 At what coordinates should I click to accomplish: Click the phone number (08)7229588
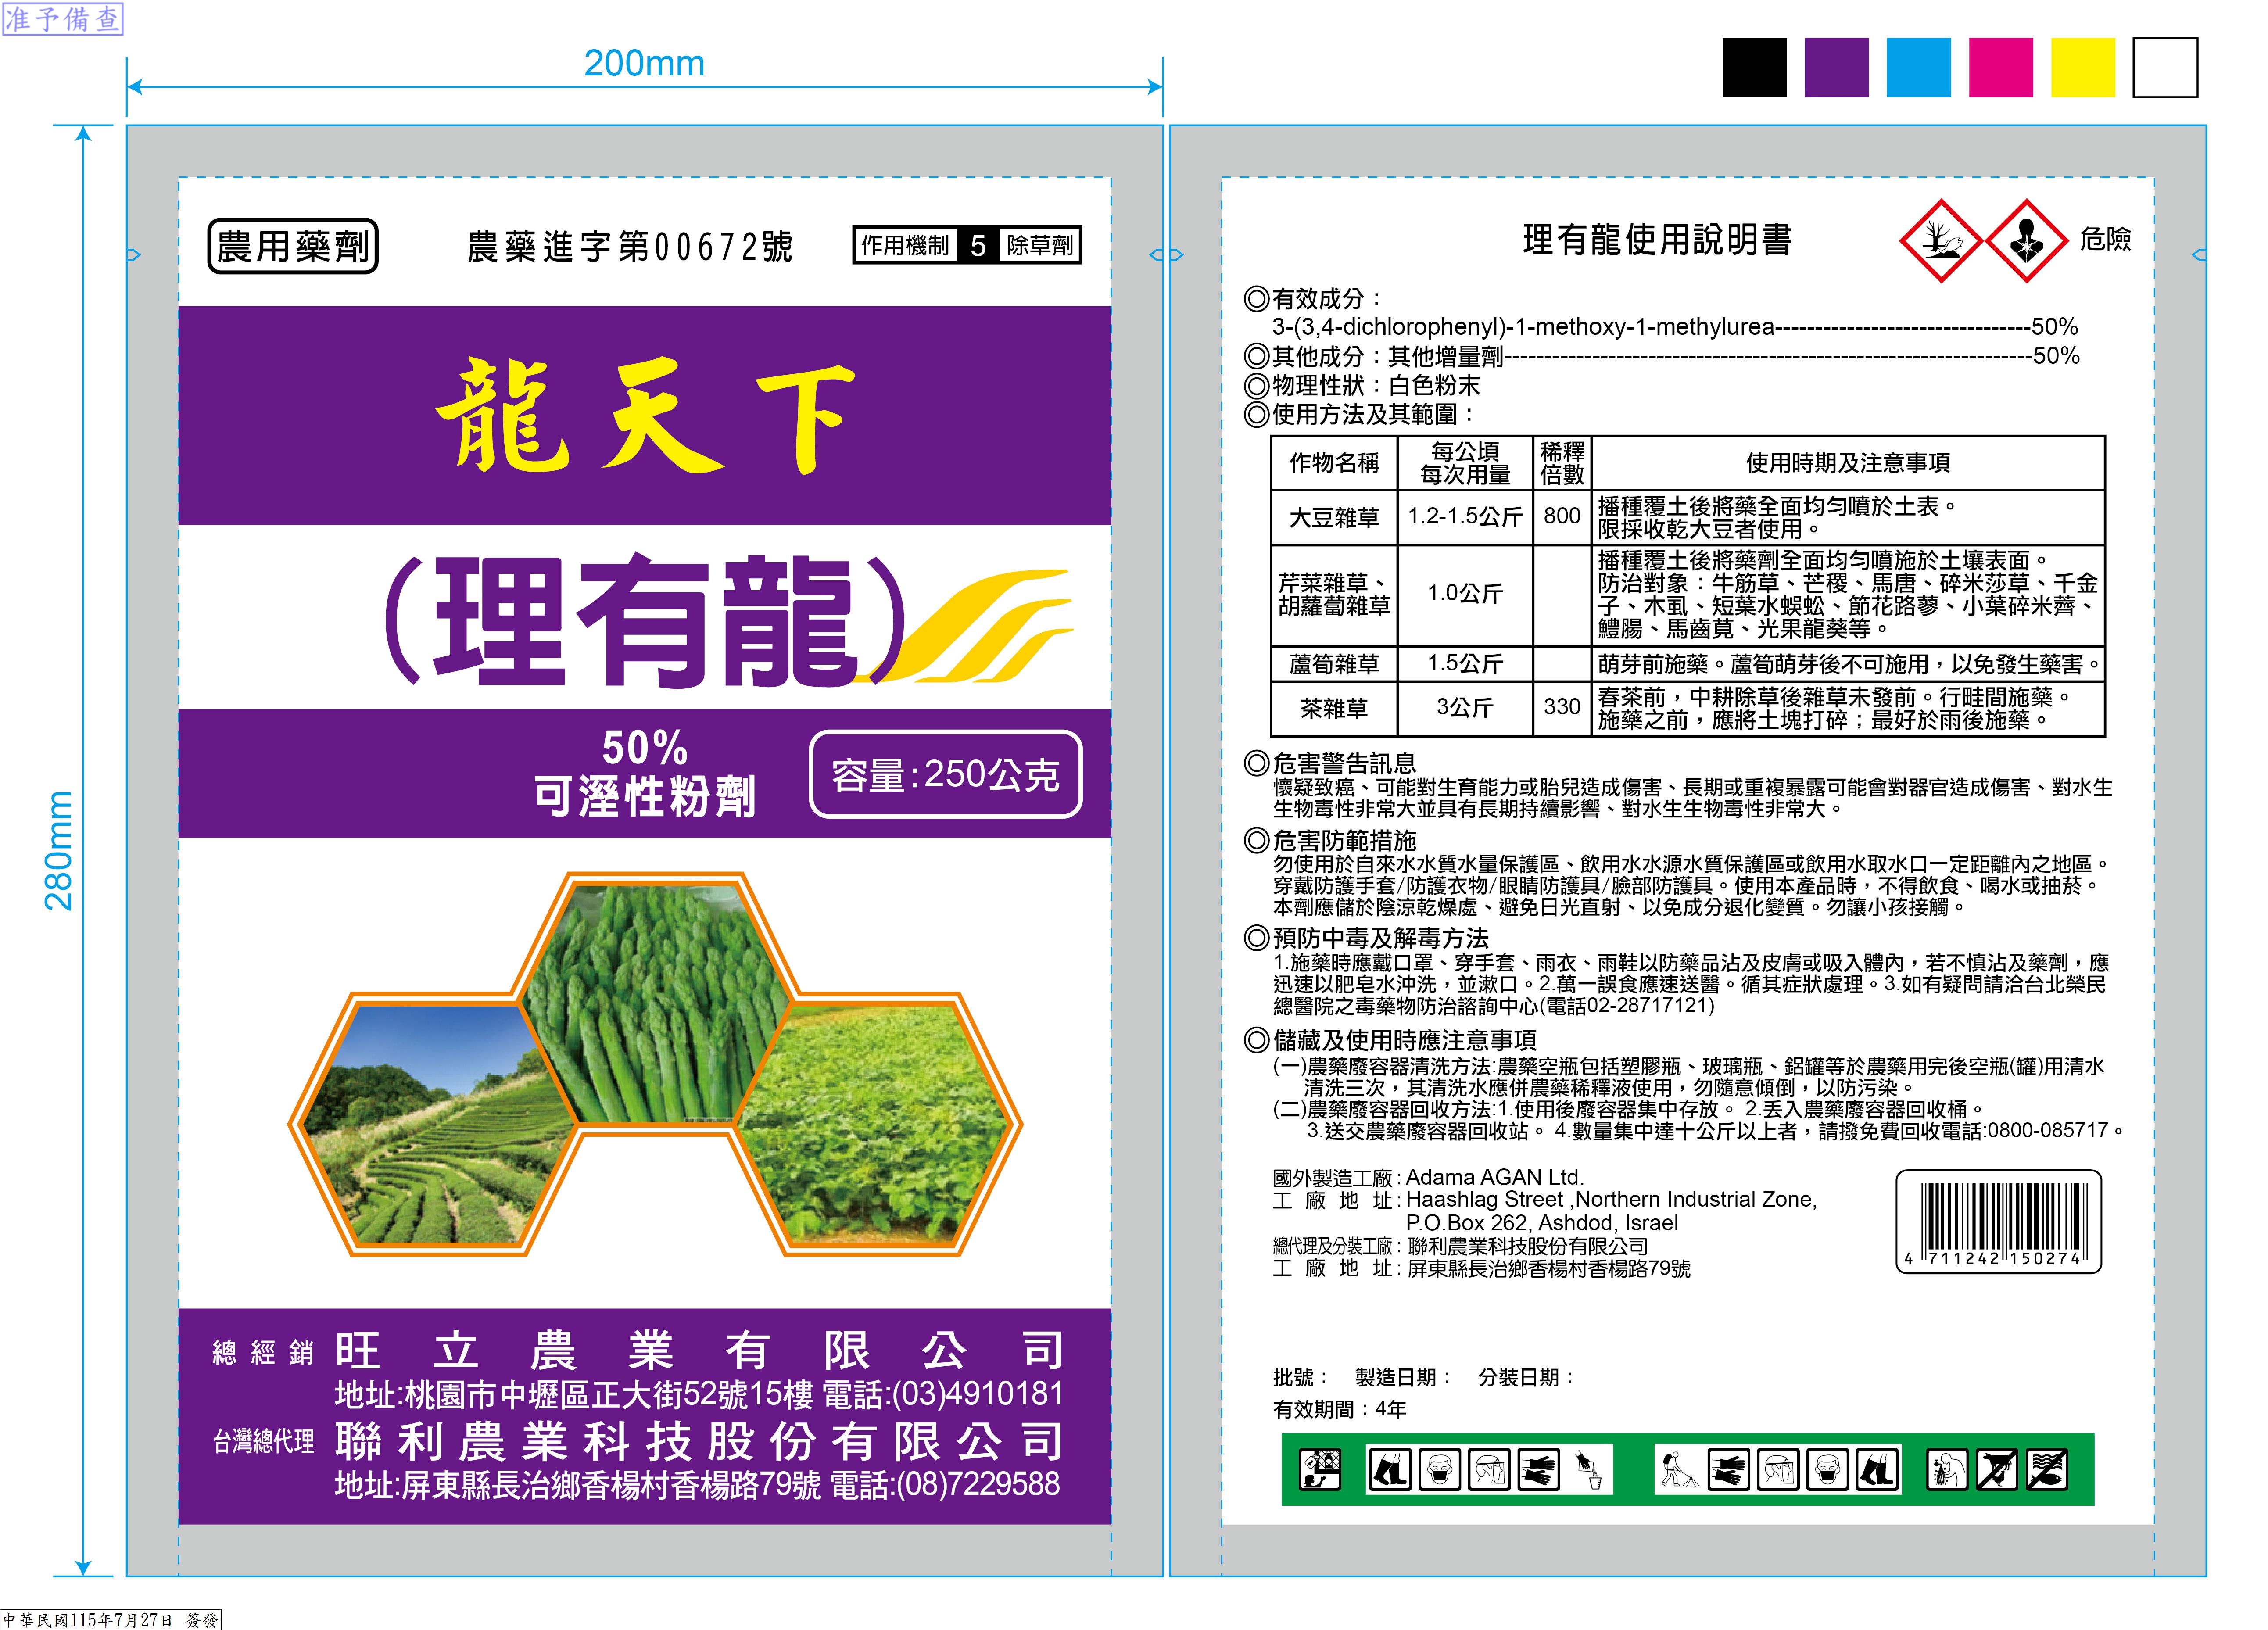(x=977, y=1485)
